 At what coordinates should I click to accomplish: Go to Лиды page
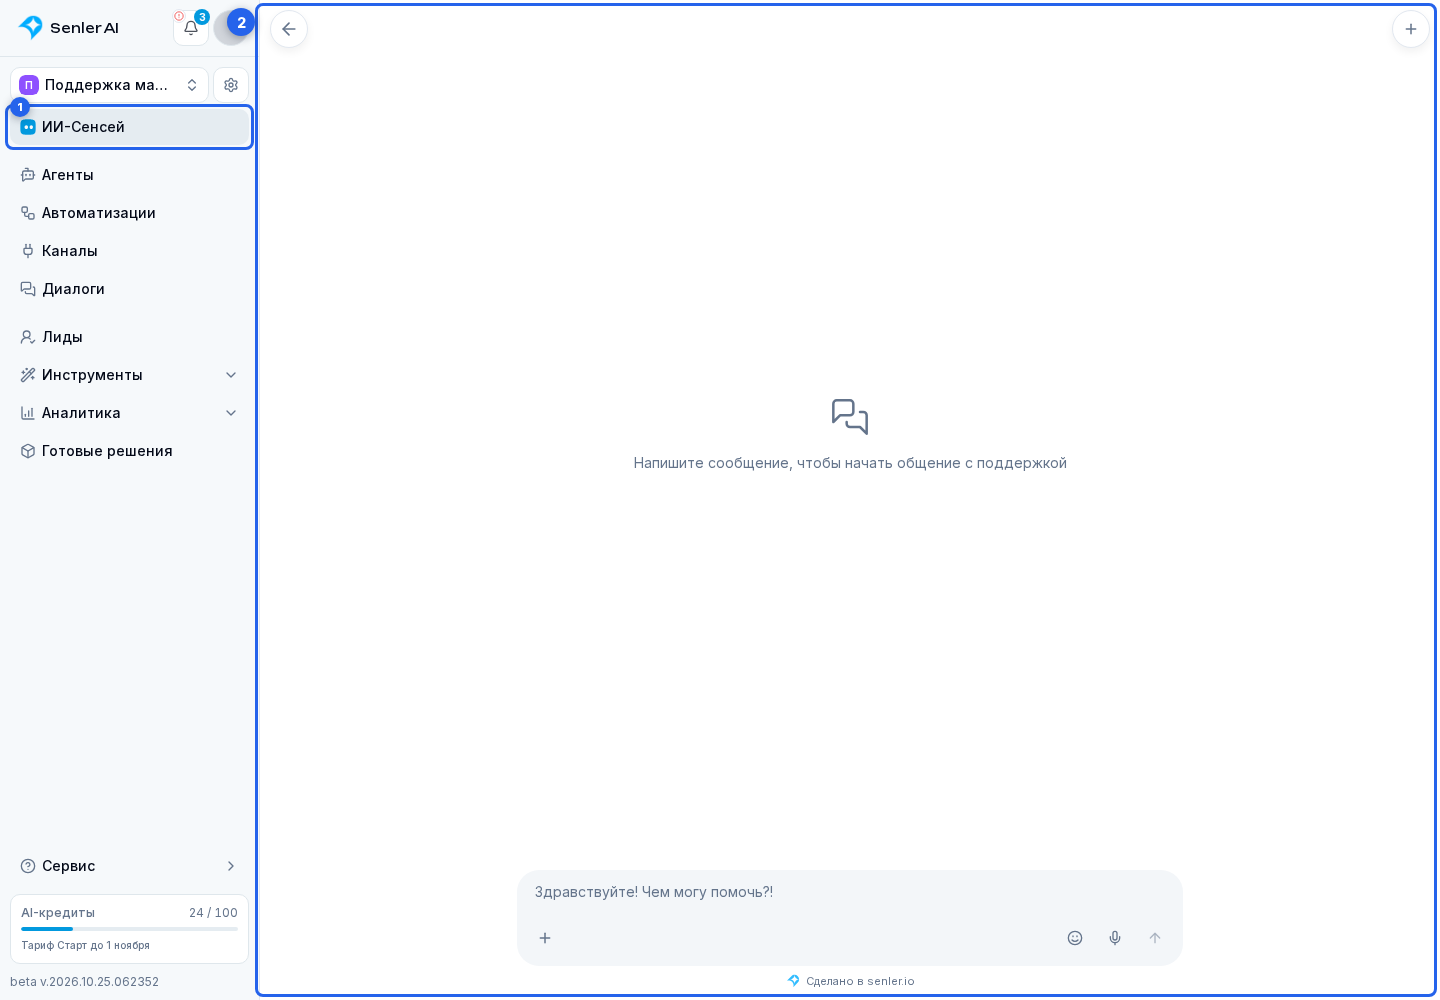point(129,337)
